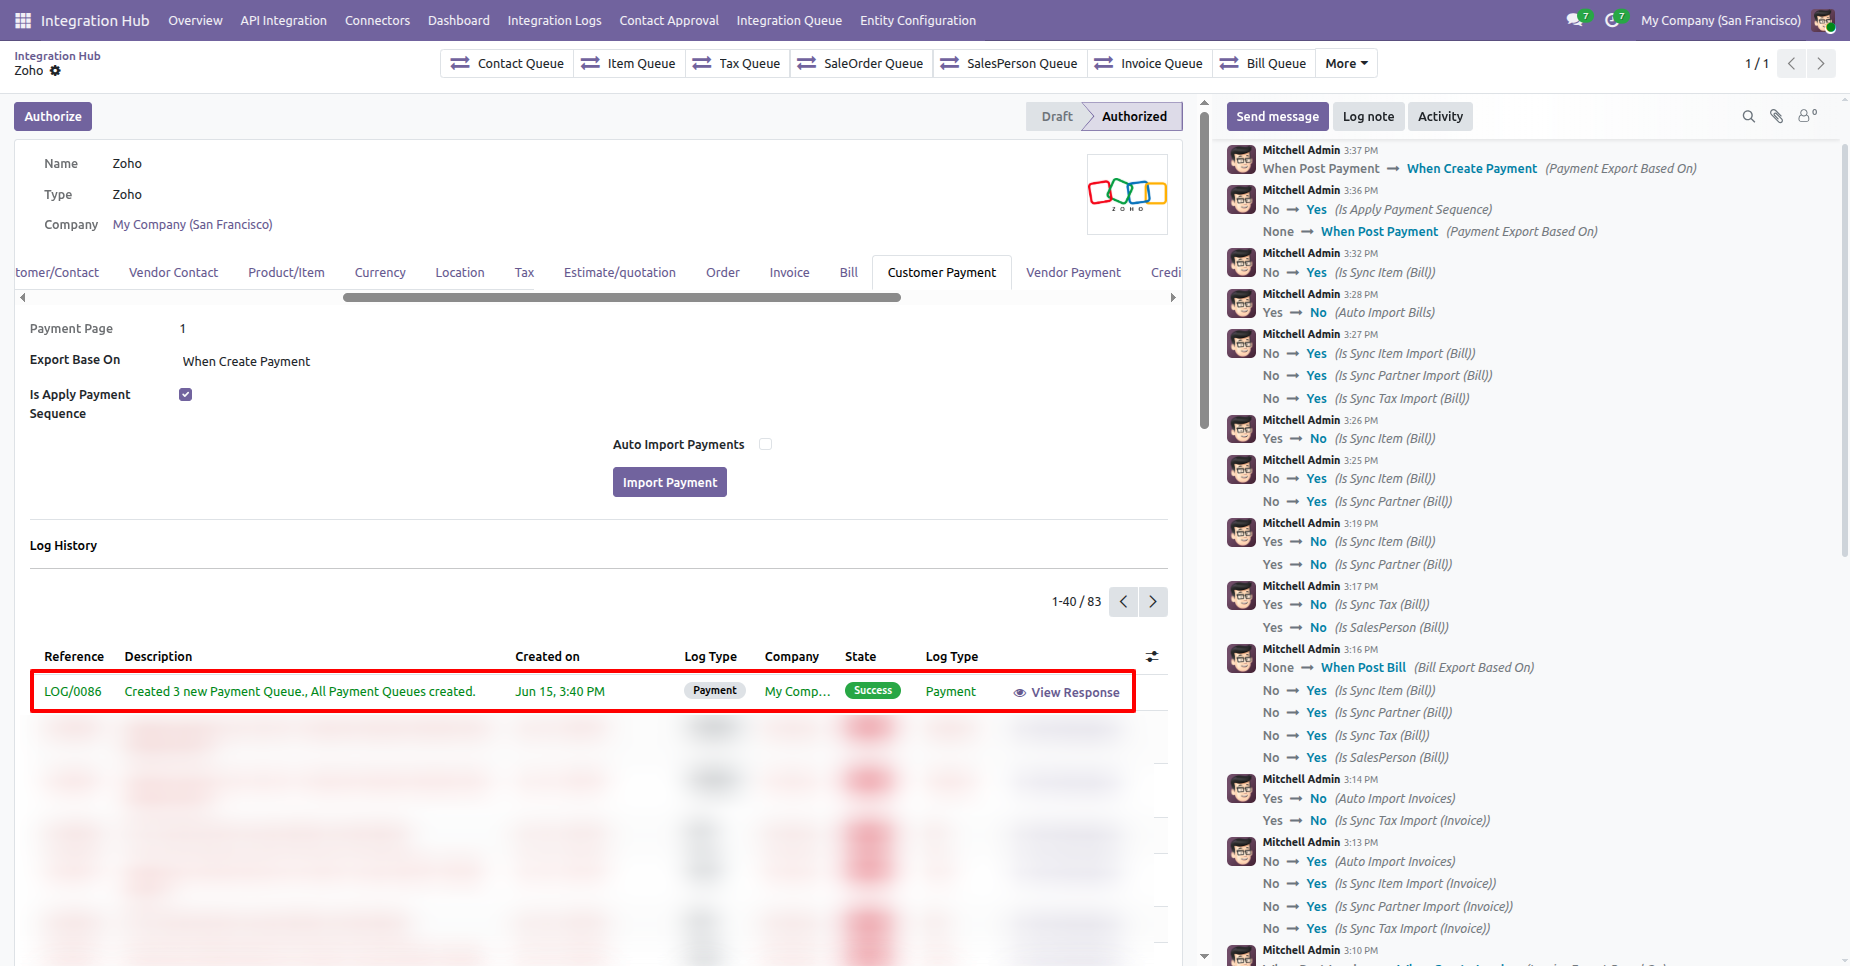Switch to the Order tab
This screenshot has height=966, width=1850.
[723, 273]
